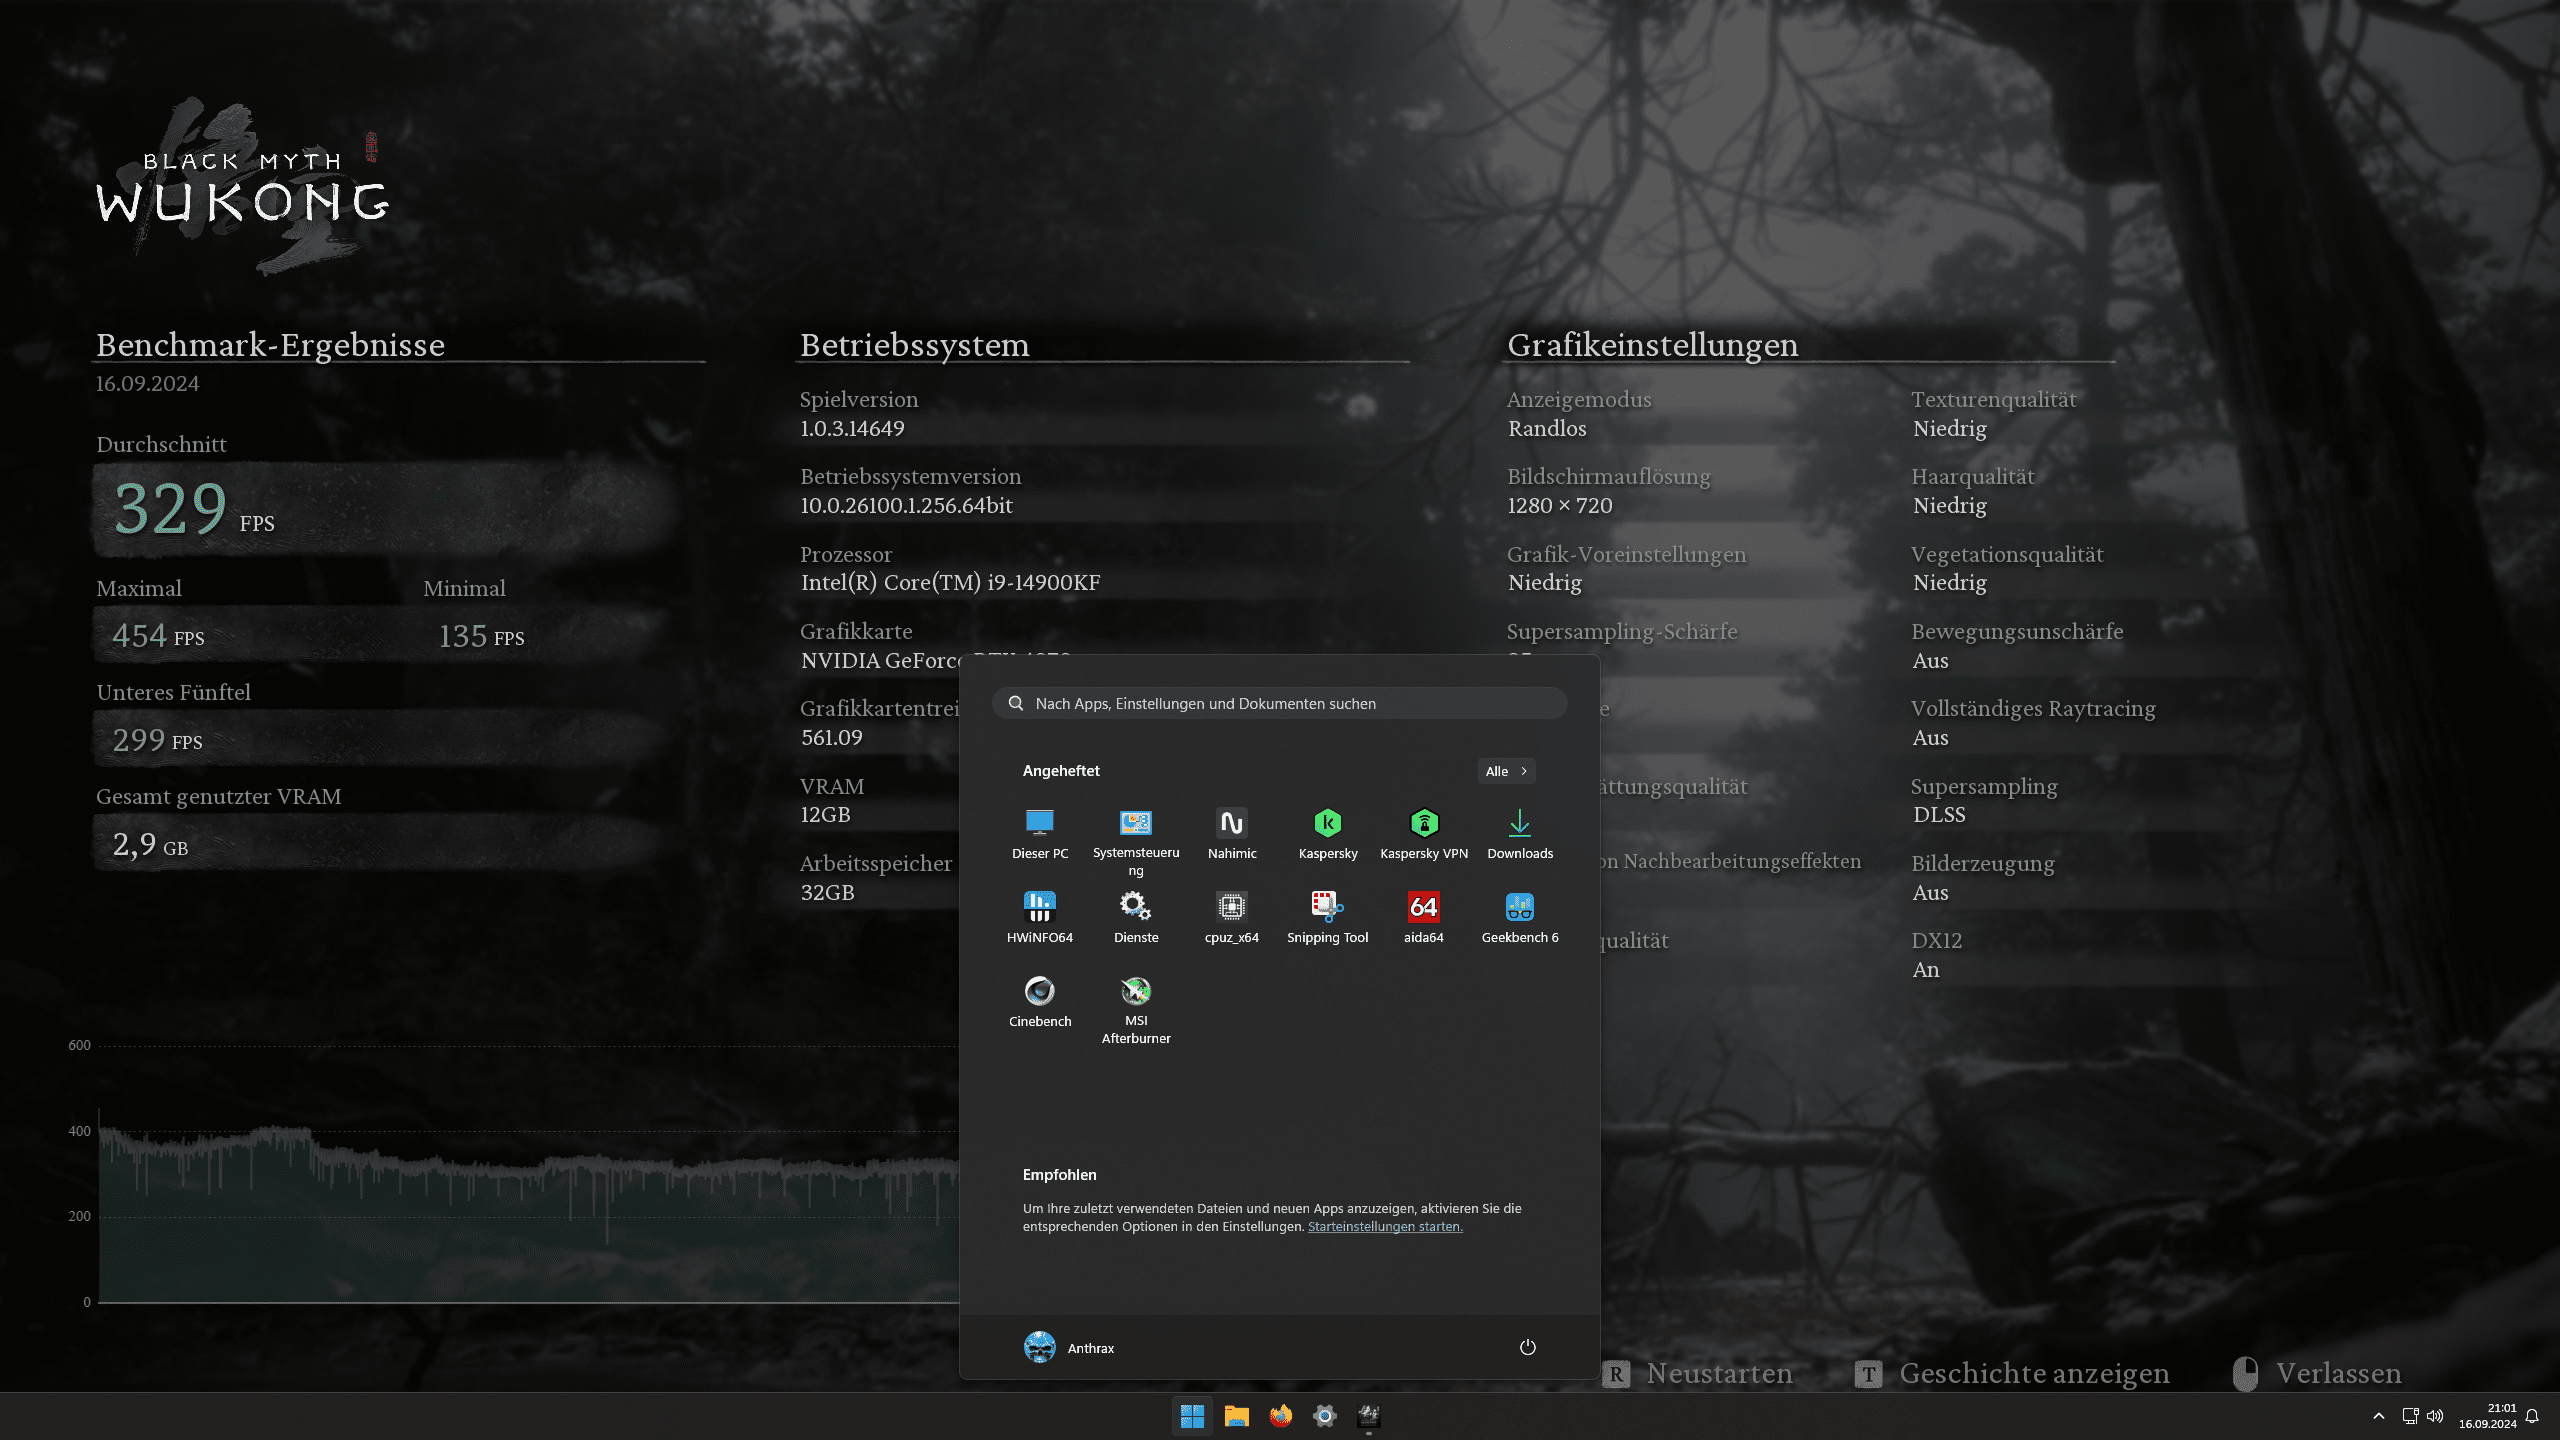
Task: Click Neustarten in benchmark screen
Action: click(x=1698, y=1374)
